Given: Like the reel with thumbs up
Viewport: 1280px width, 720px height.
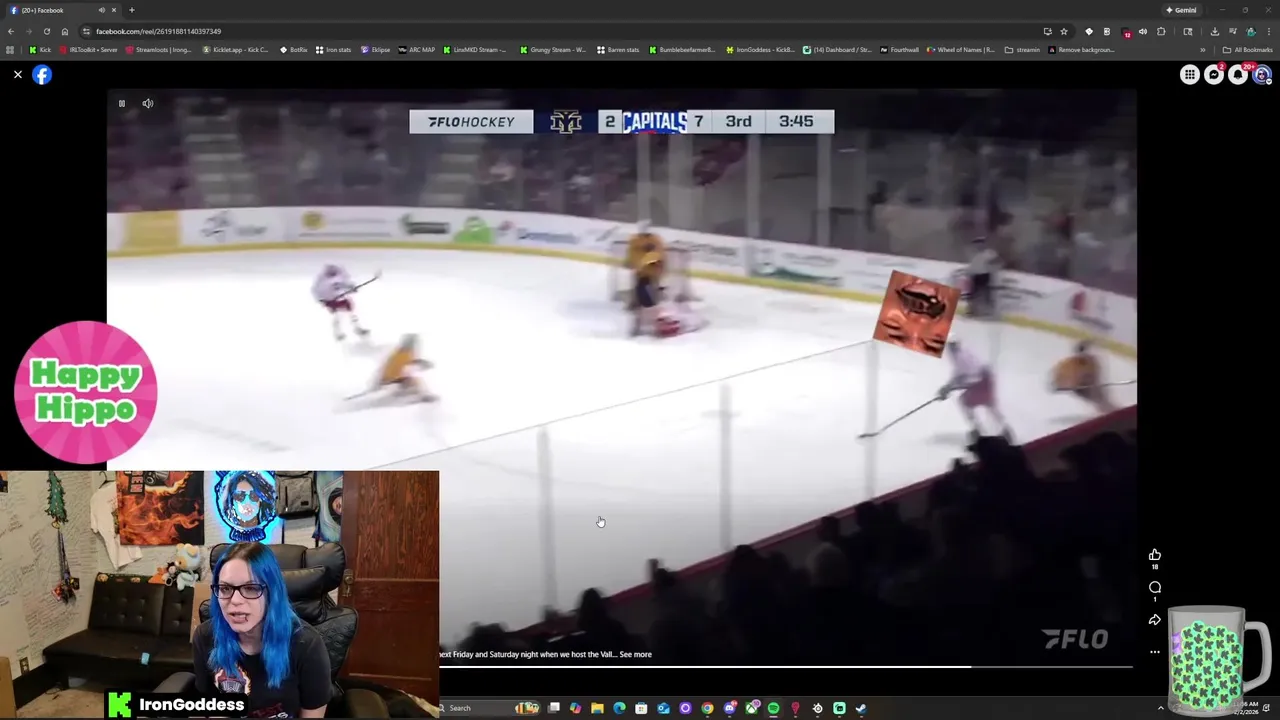Looking at the screenshot, I should tap(1155, 554).
